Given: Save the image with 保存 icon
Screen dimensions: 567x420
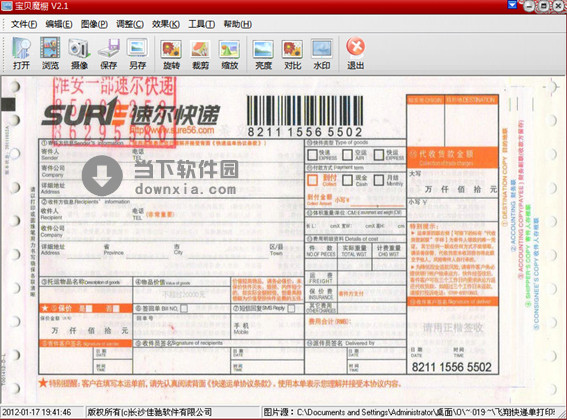Looking at the screenshot, I should tap(108, 53).
